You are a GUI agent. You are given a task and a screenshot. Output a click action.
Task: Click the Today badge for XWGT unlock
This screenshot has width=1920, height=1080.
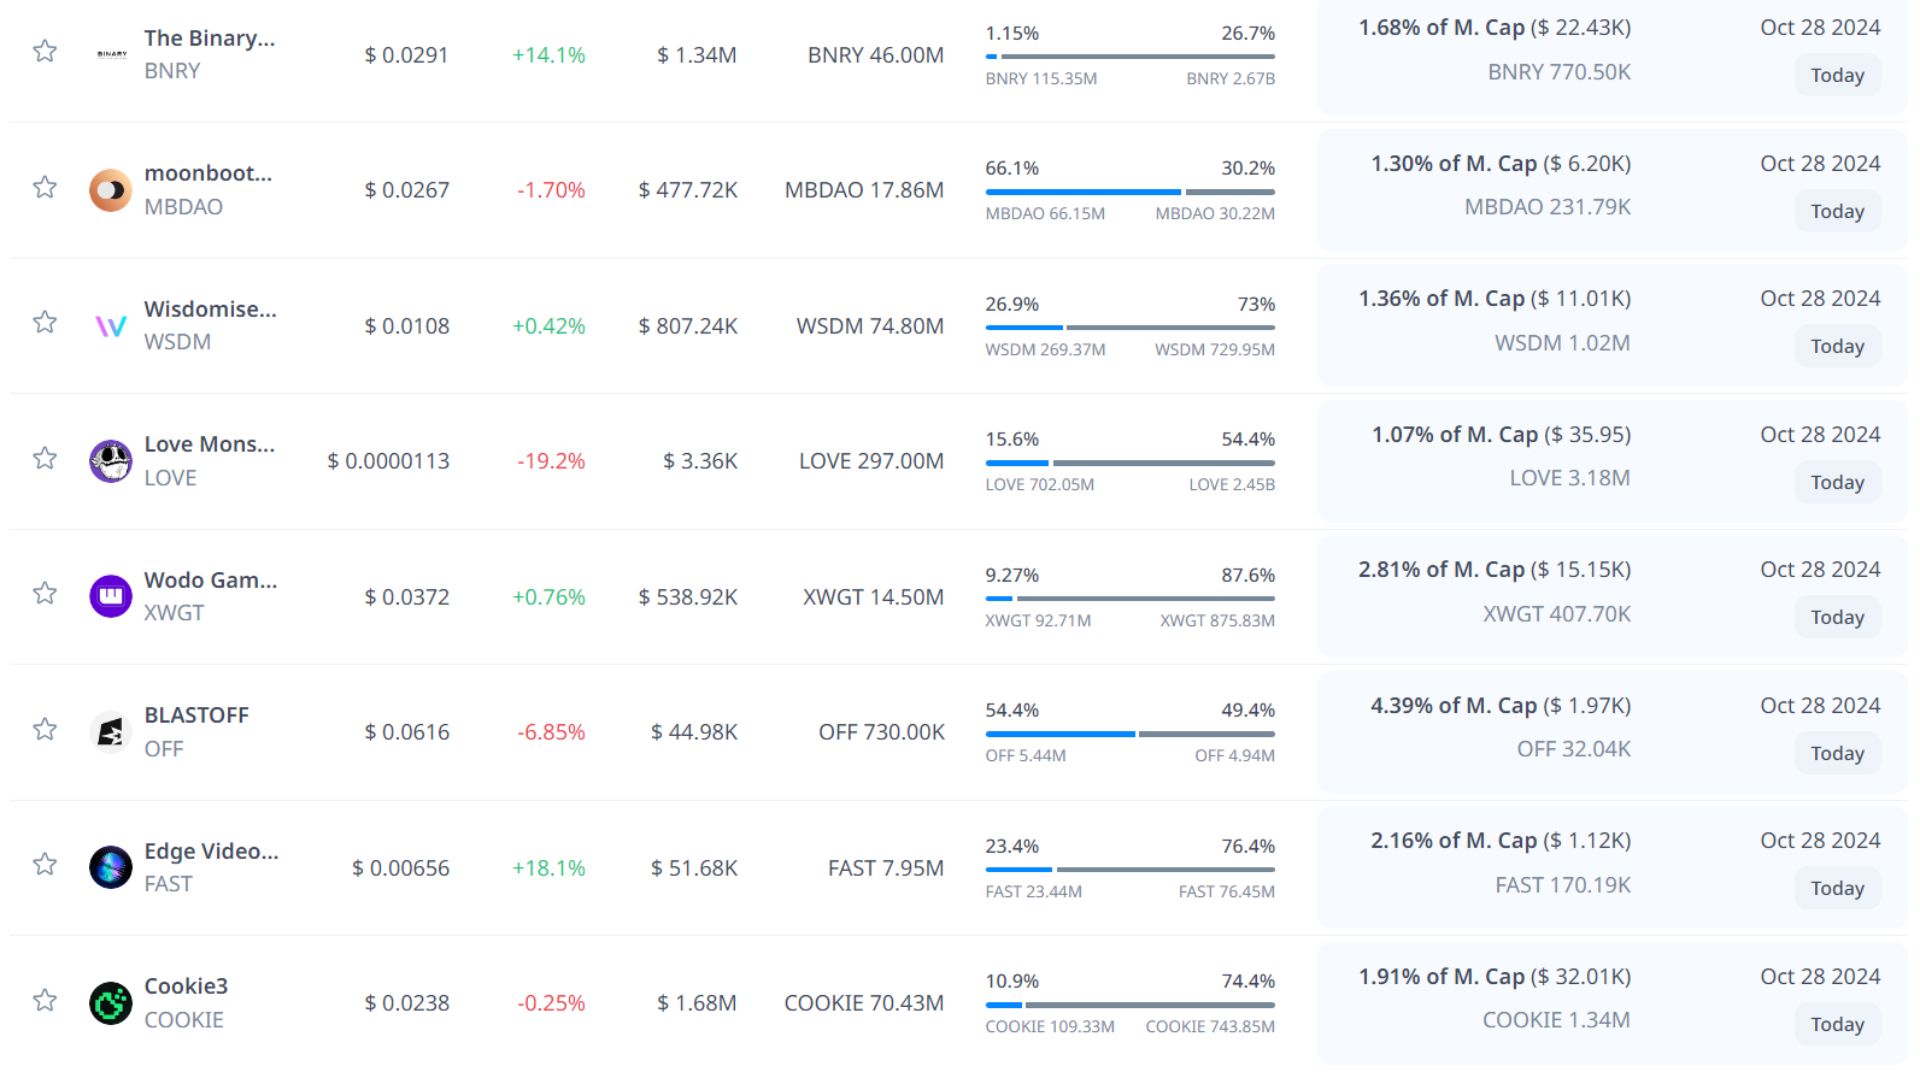coord(1836,618)
